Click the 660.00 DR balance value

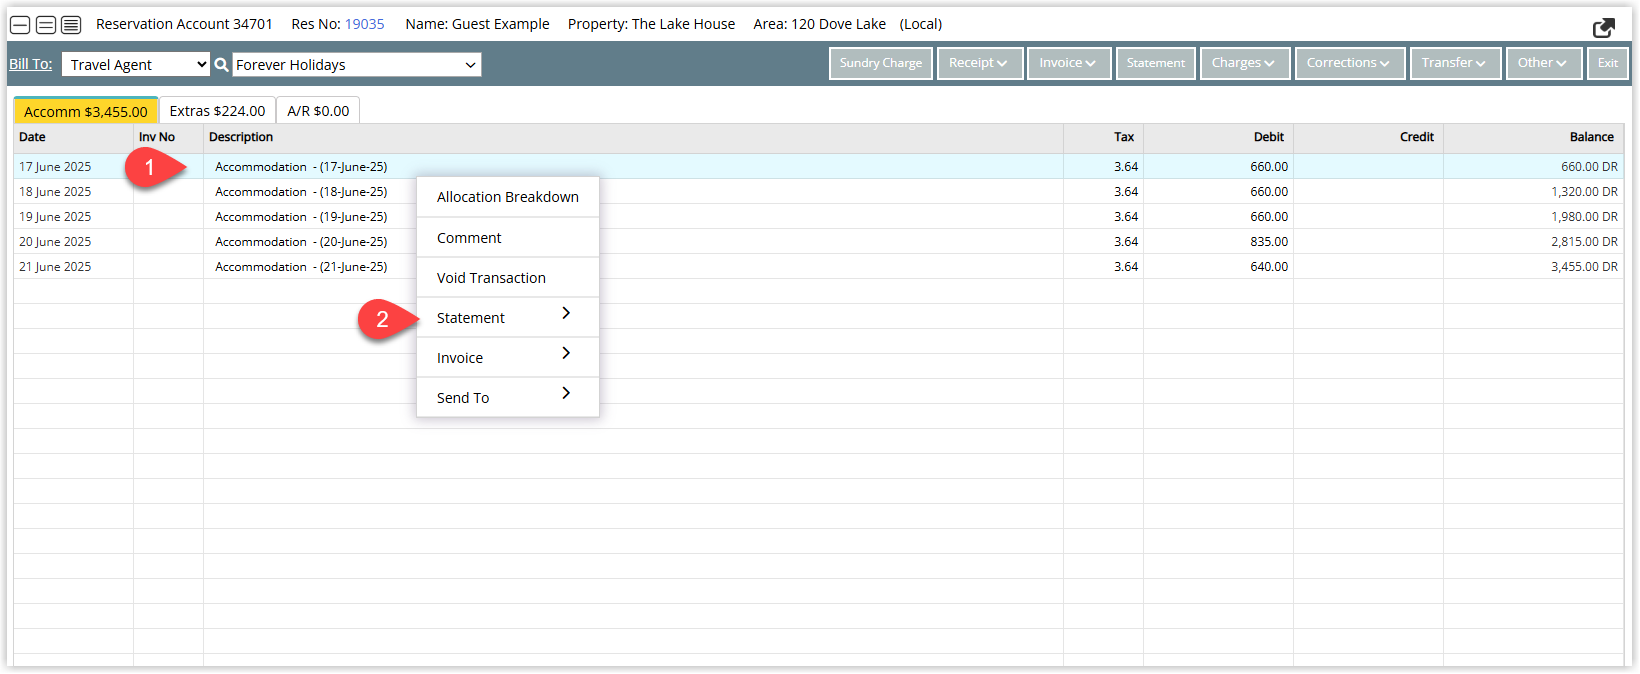1589,167
